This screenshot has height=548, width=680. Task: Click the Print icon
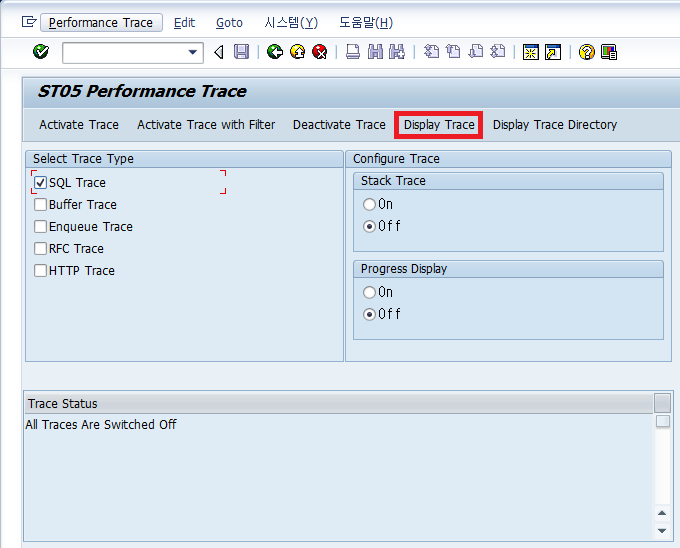[353, 52]
